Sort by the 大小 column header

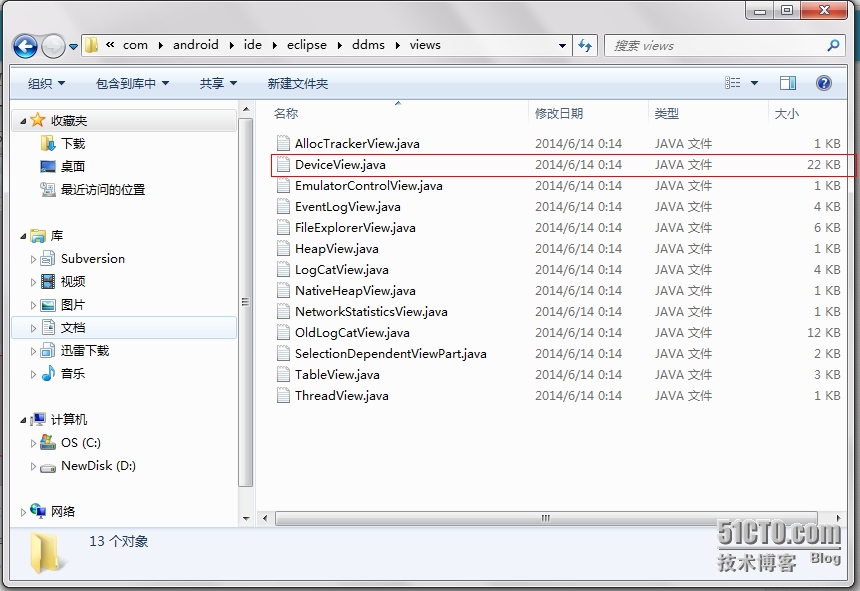pos(787,113)
